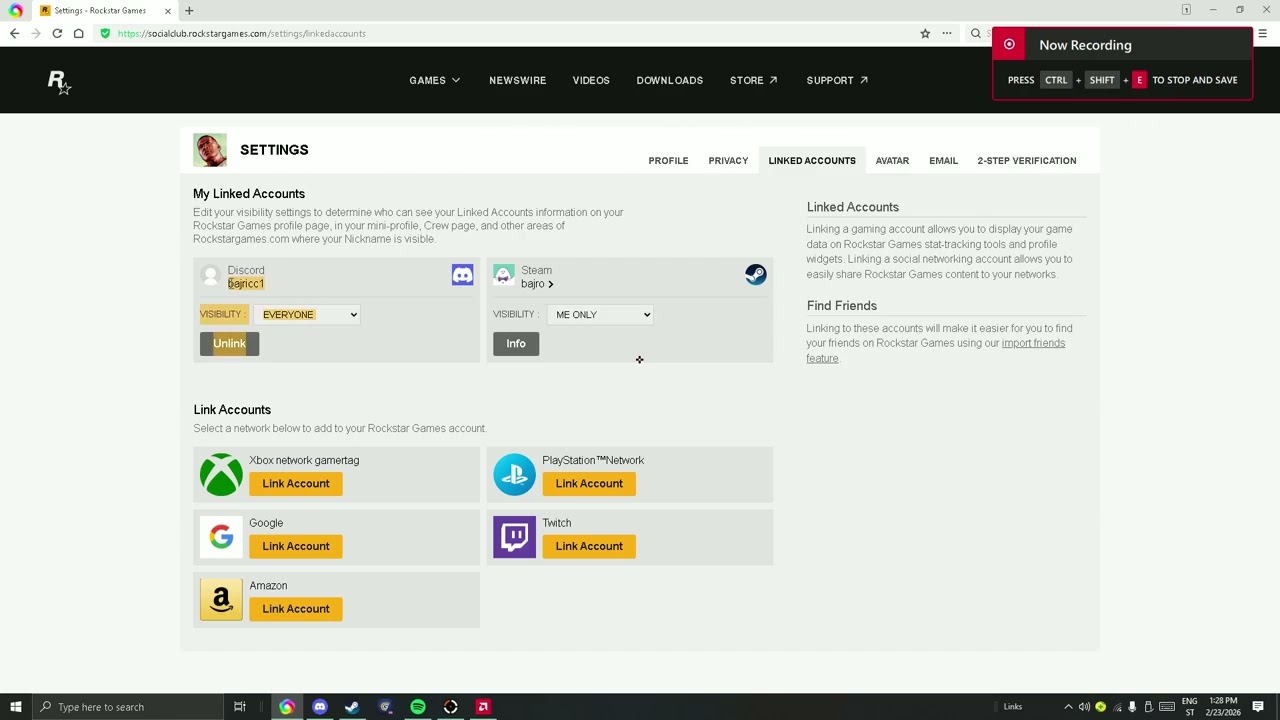Open the Steam visibility dropdown set to Me Only
This screenshot has width=1280, height=720.
(601, 315)
